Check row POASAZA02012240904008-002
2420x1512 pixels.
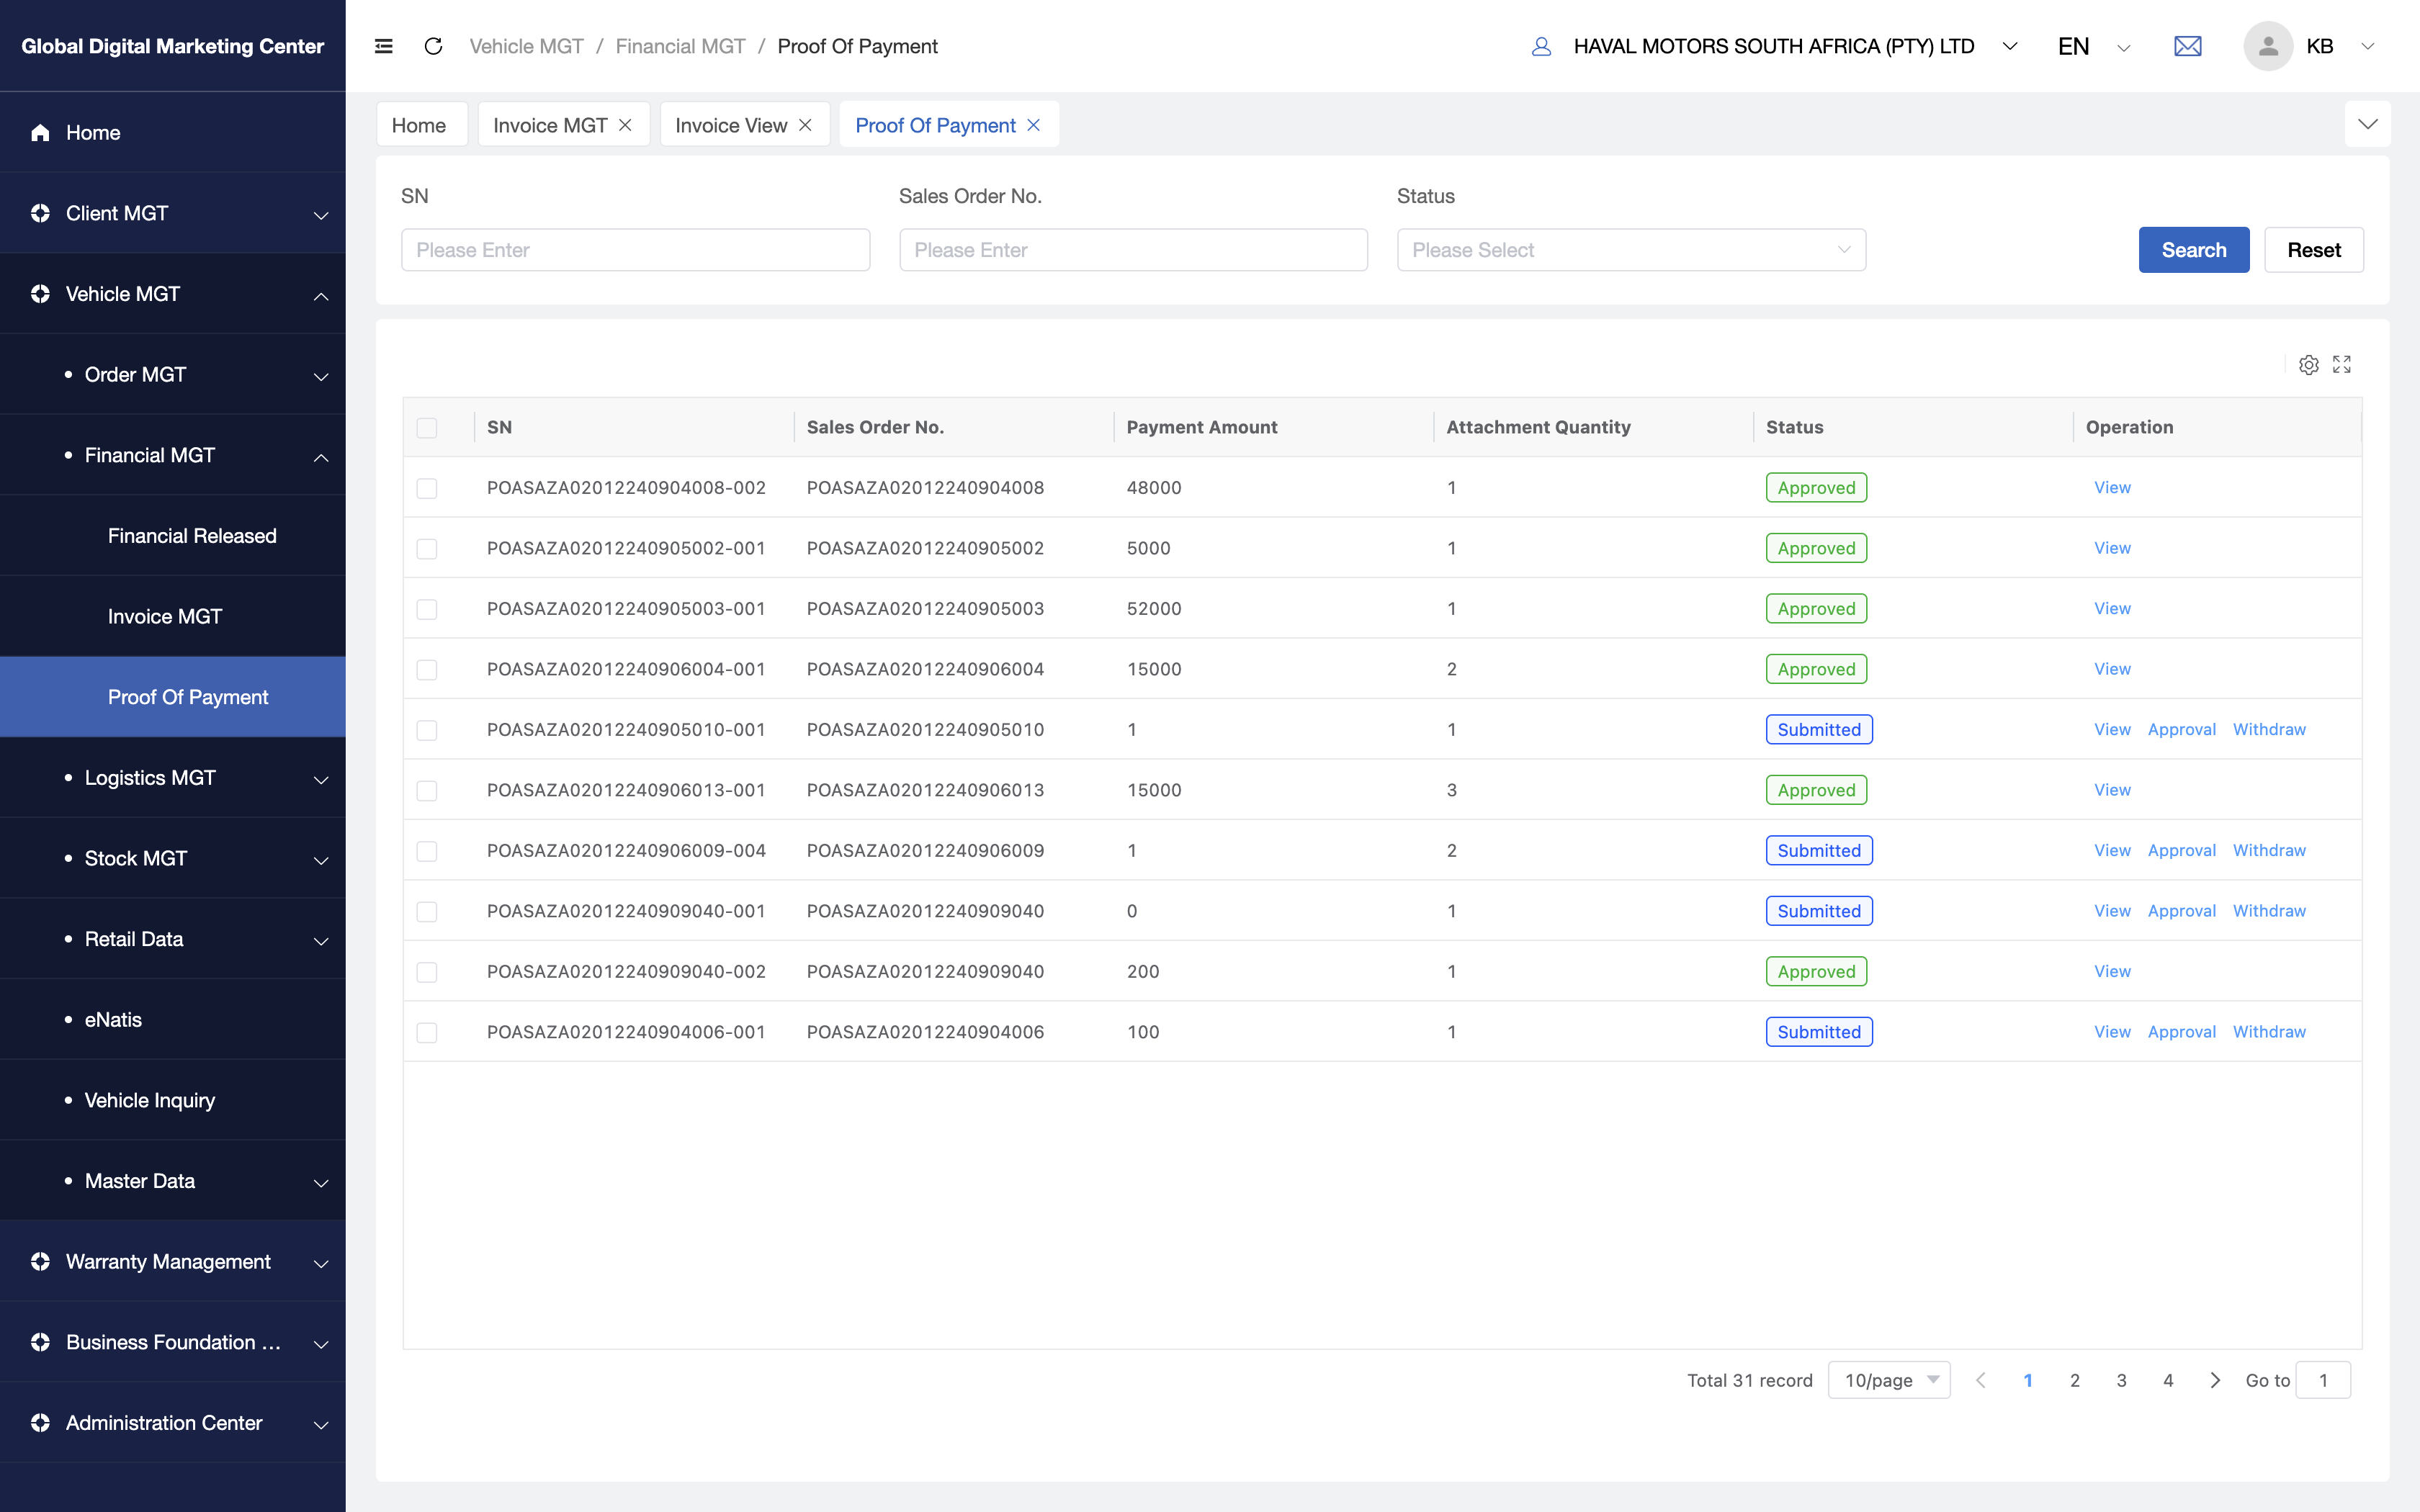click(x=427, y=488)
